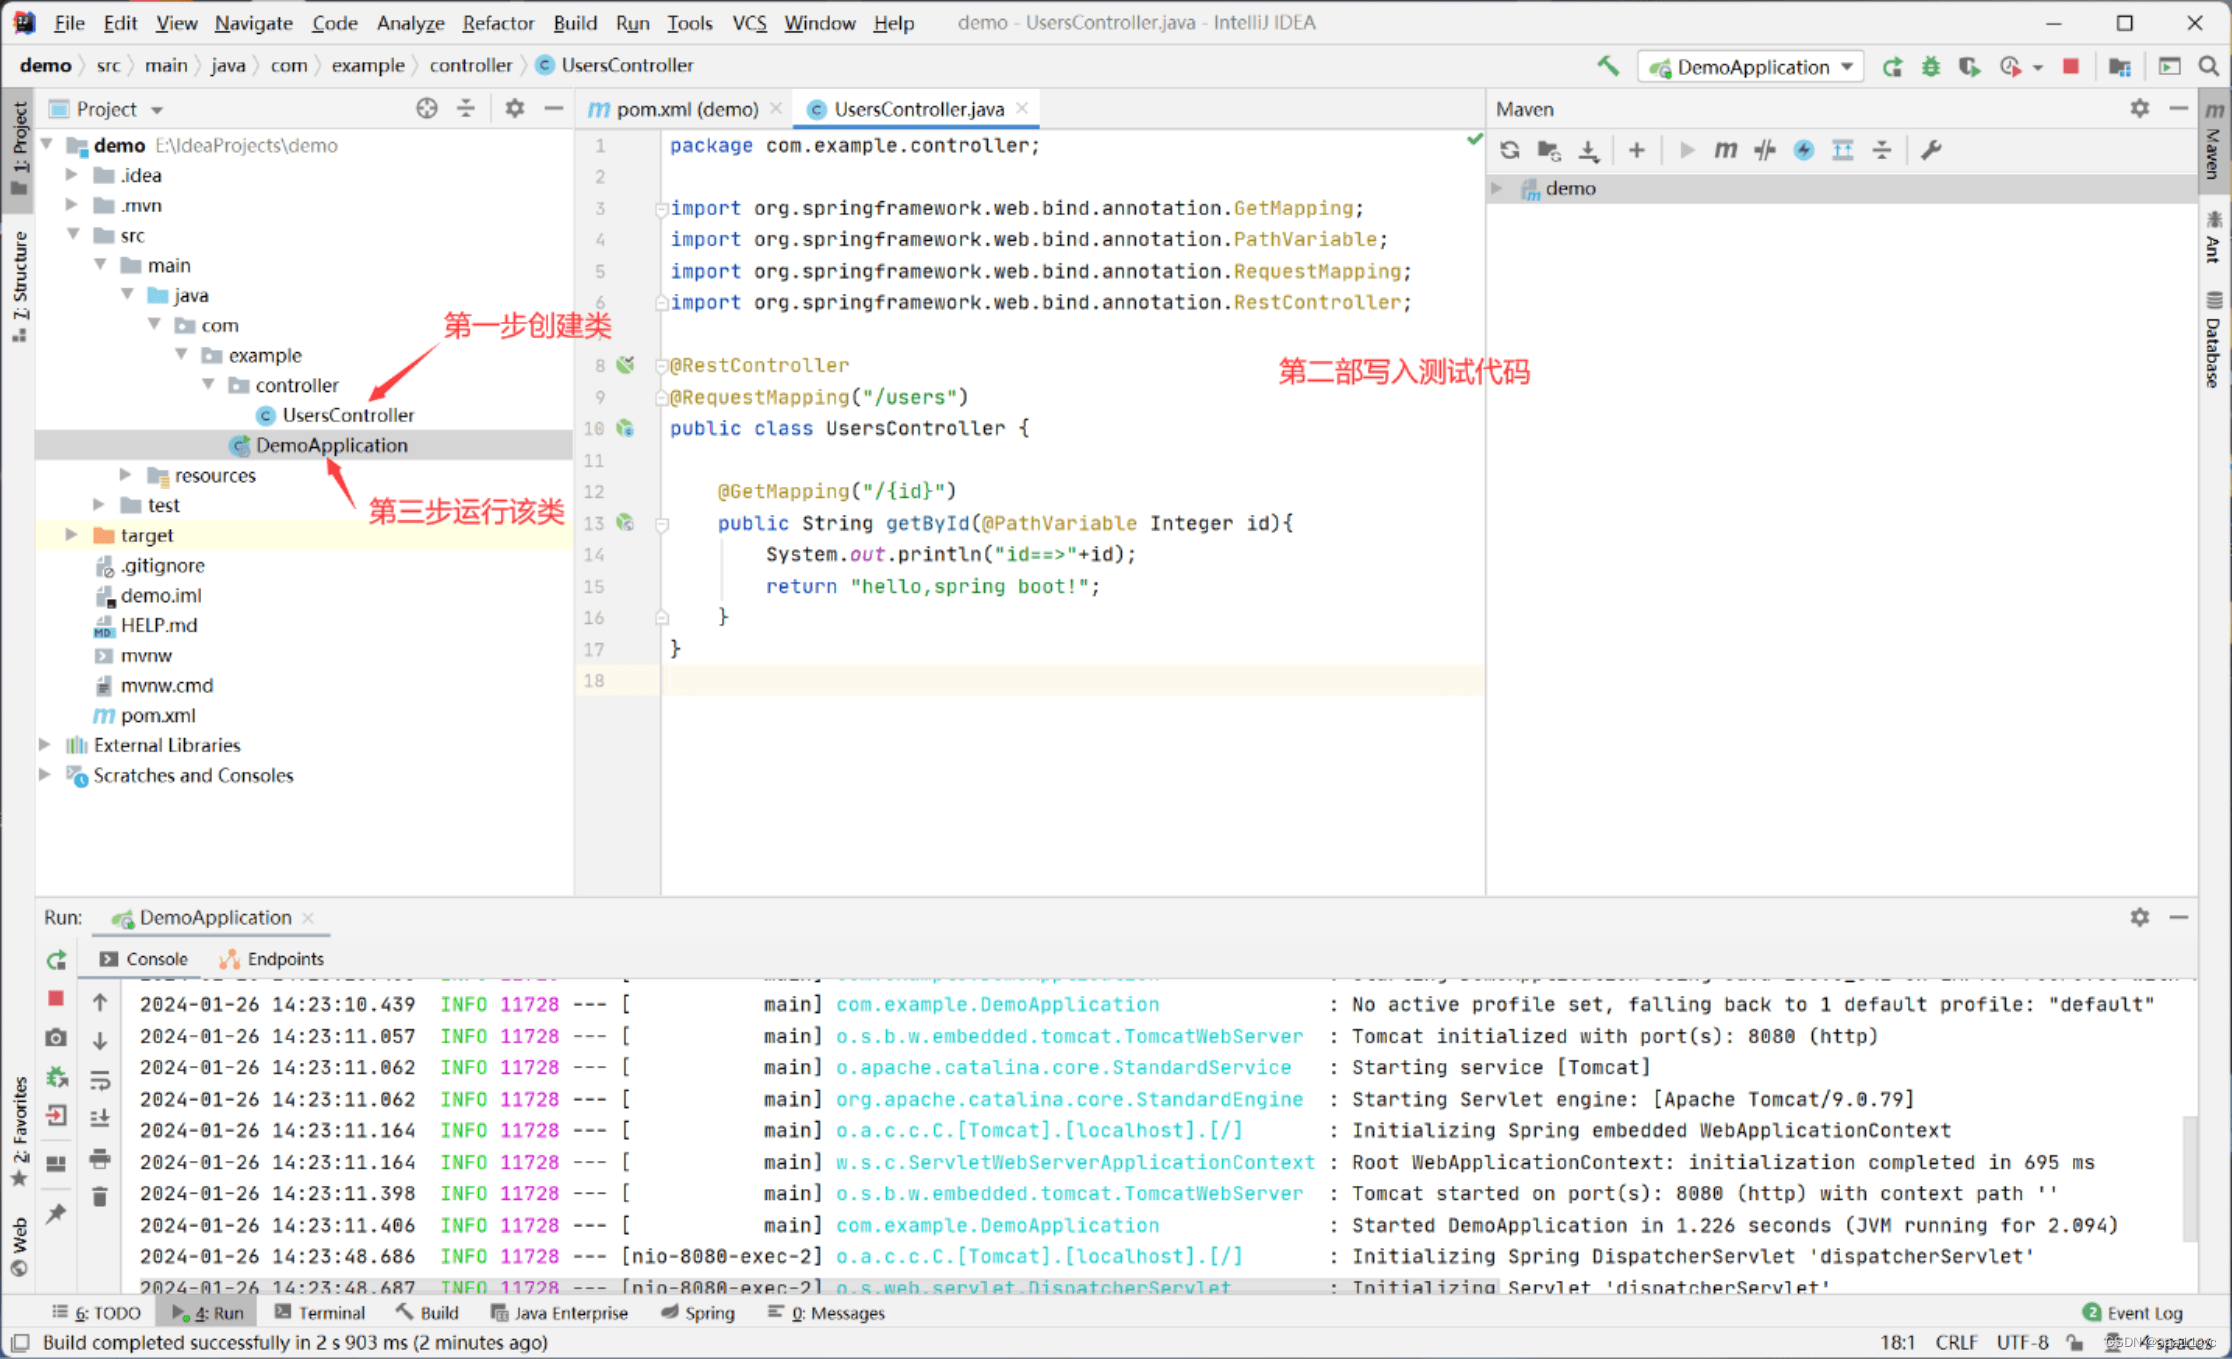
Task: Download sources and documentation in Maven
Action: [1588, 150]
